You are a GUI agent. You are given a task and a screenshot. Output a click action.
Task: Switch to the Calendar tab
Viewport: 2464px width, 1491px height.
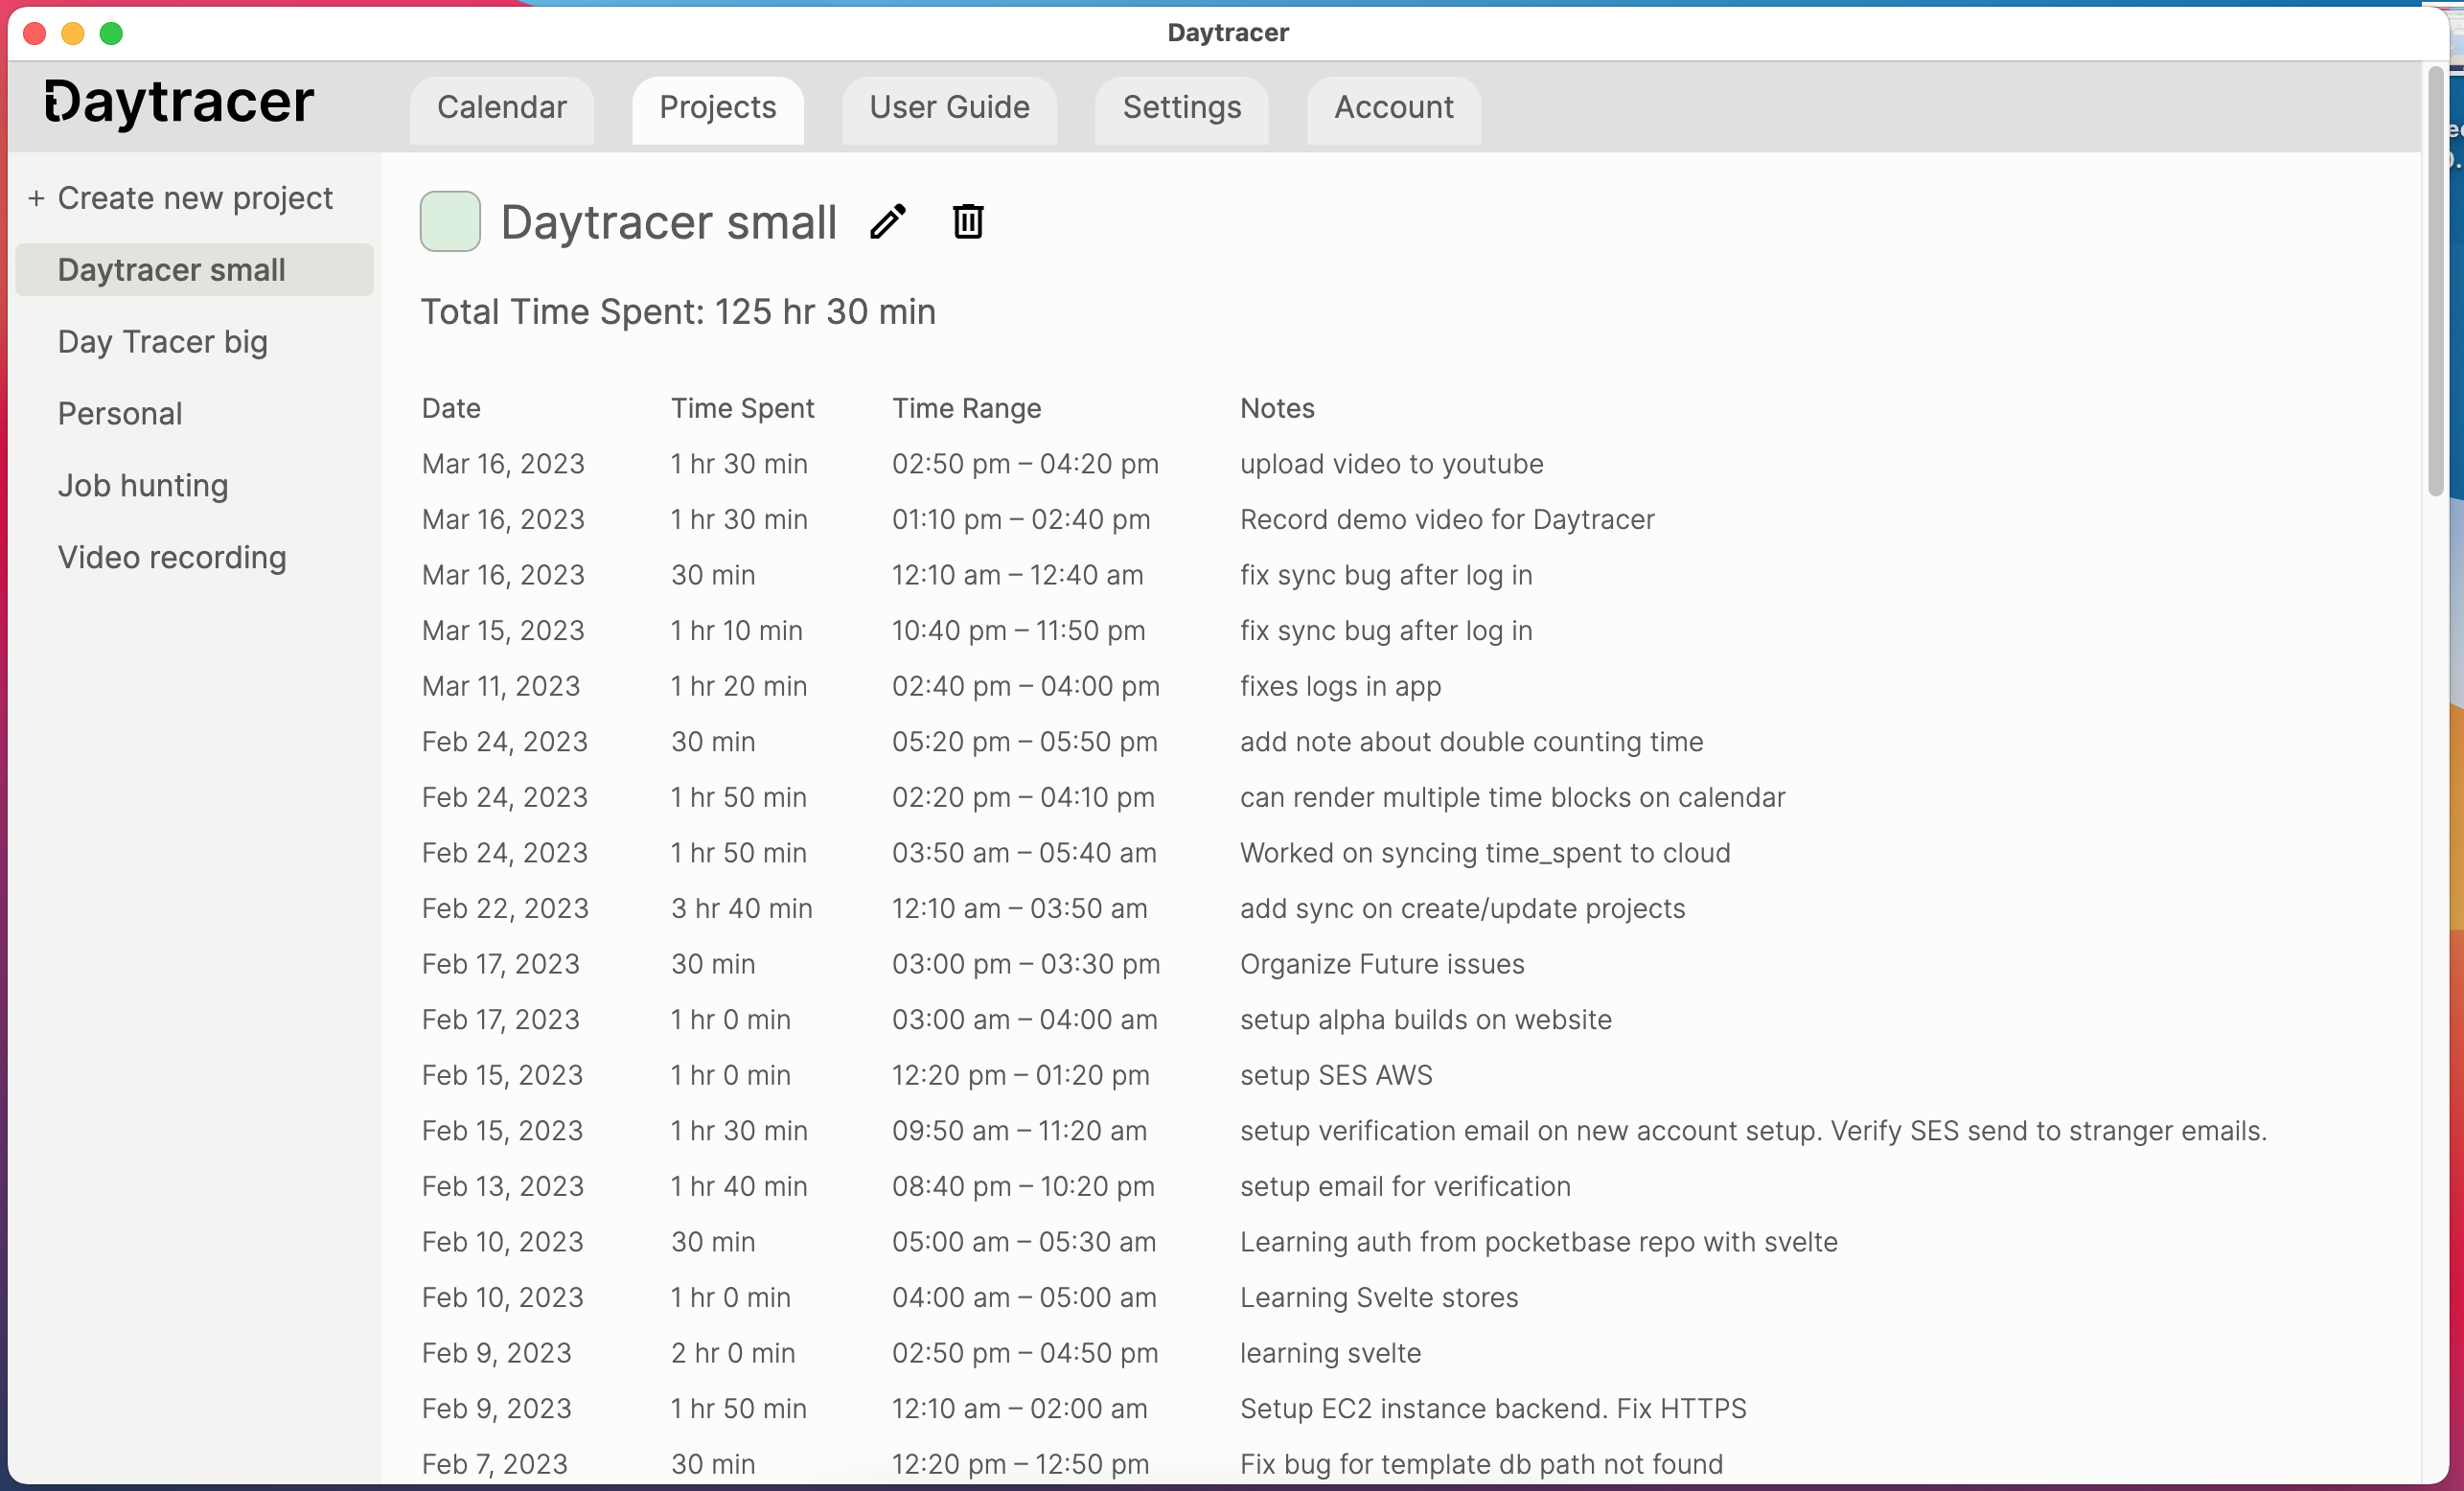(502, 108)
